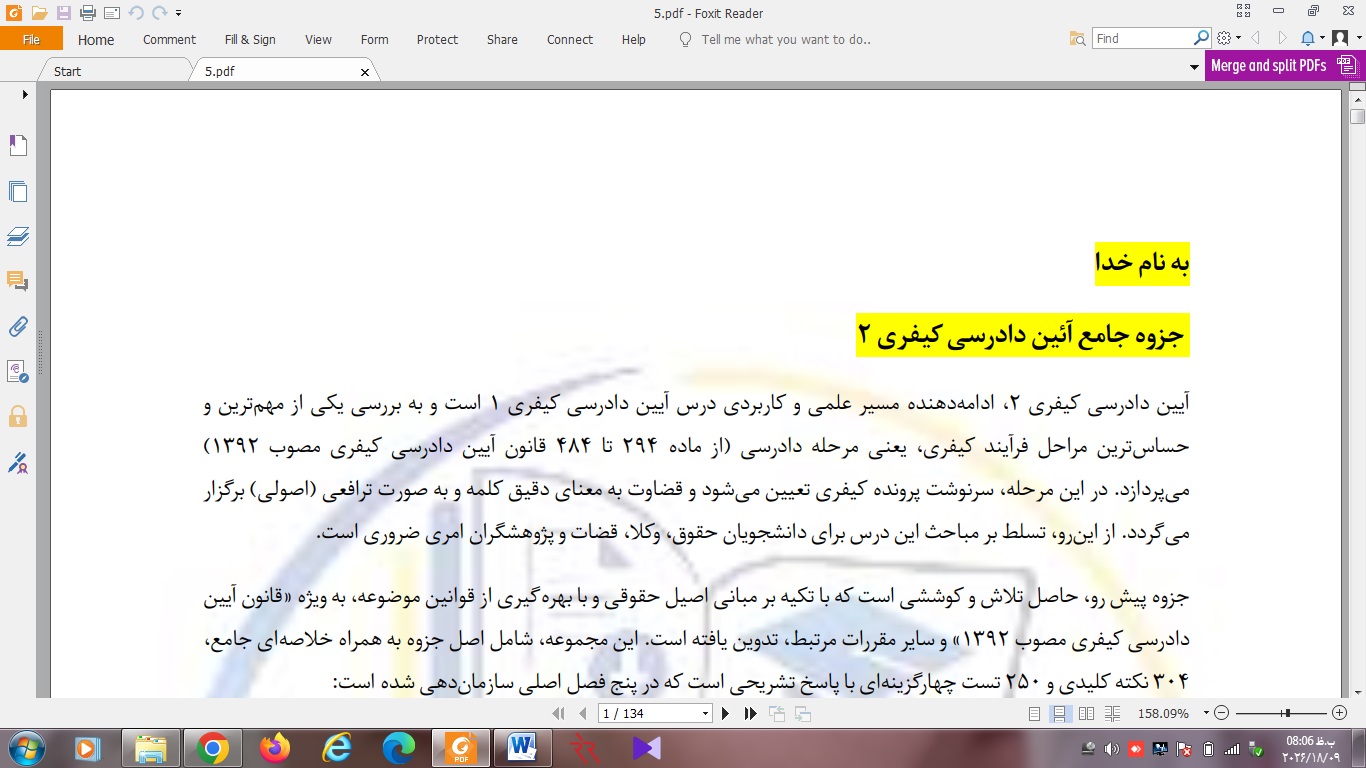Open the page number dropdown 1 / 134
The width and height of the screenshot is (1366, 768).
coord(706,714)
